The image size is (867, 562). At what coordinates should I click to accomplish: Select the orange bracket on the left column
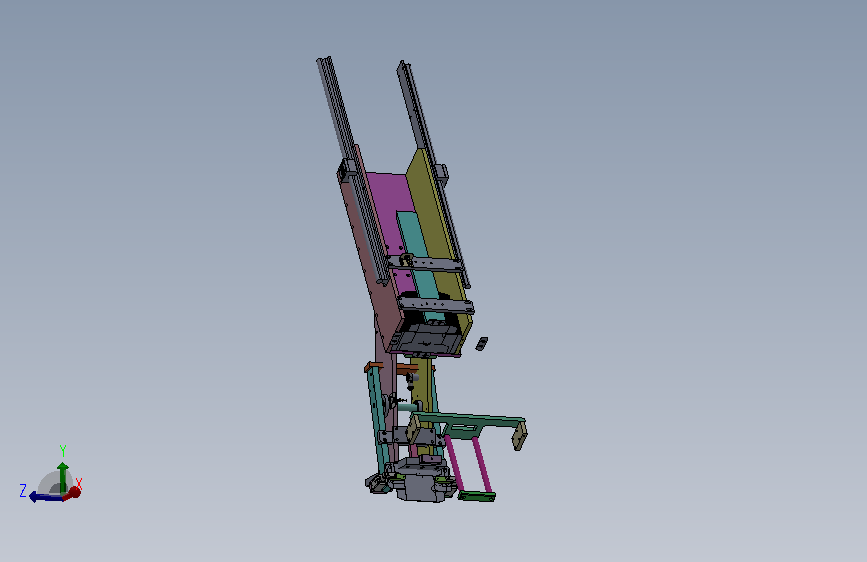(374, 367)
